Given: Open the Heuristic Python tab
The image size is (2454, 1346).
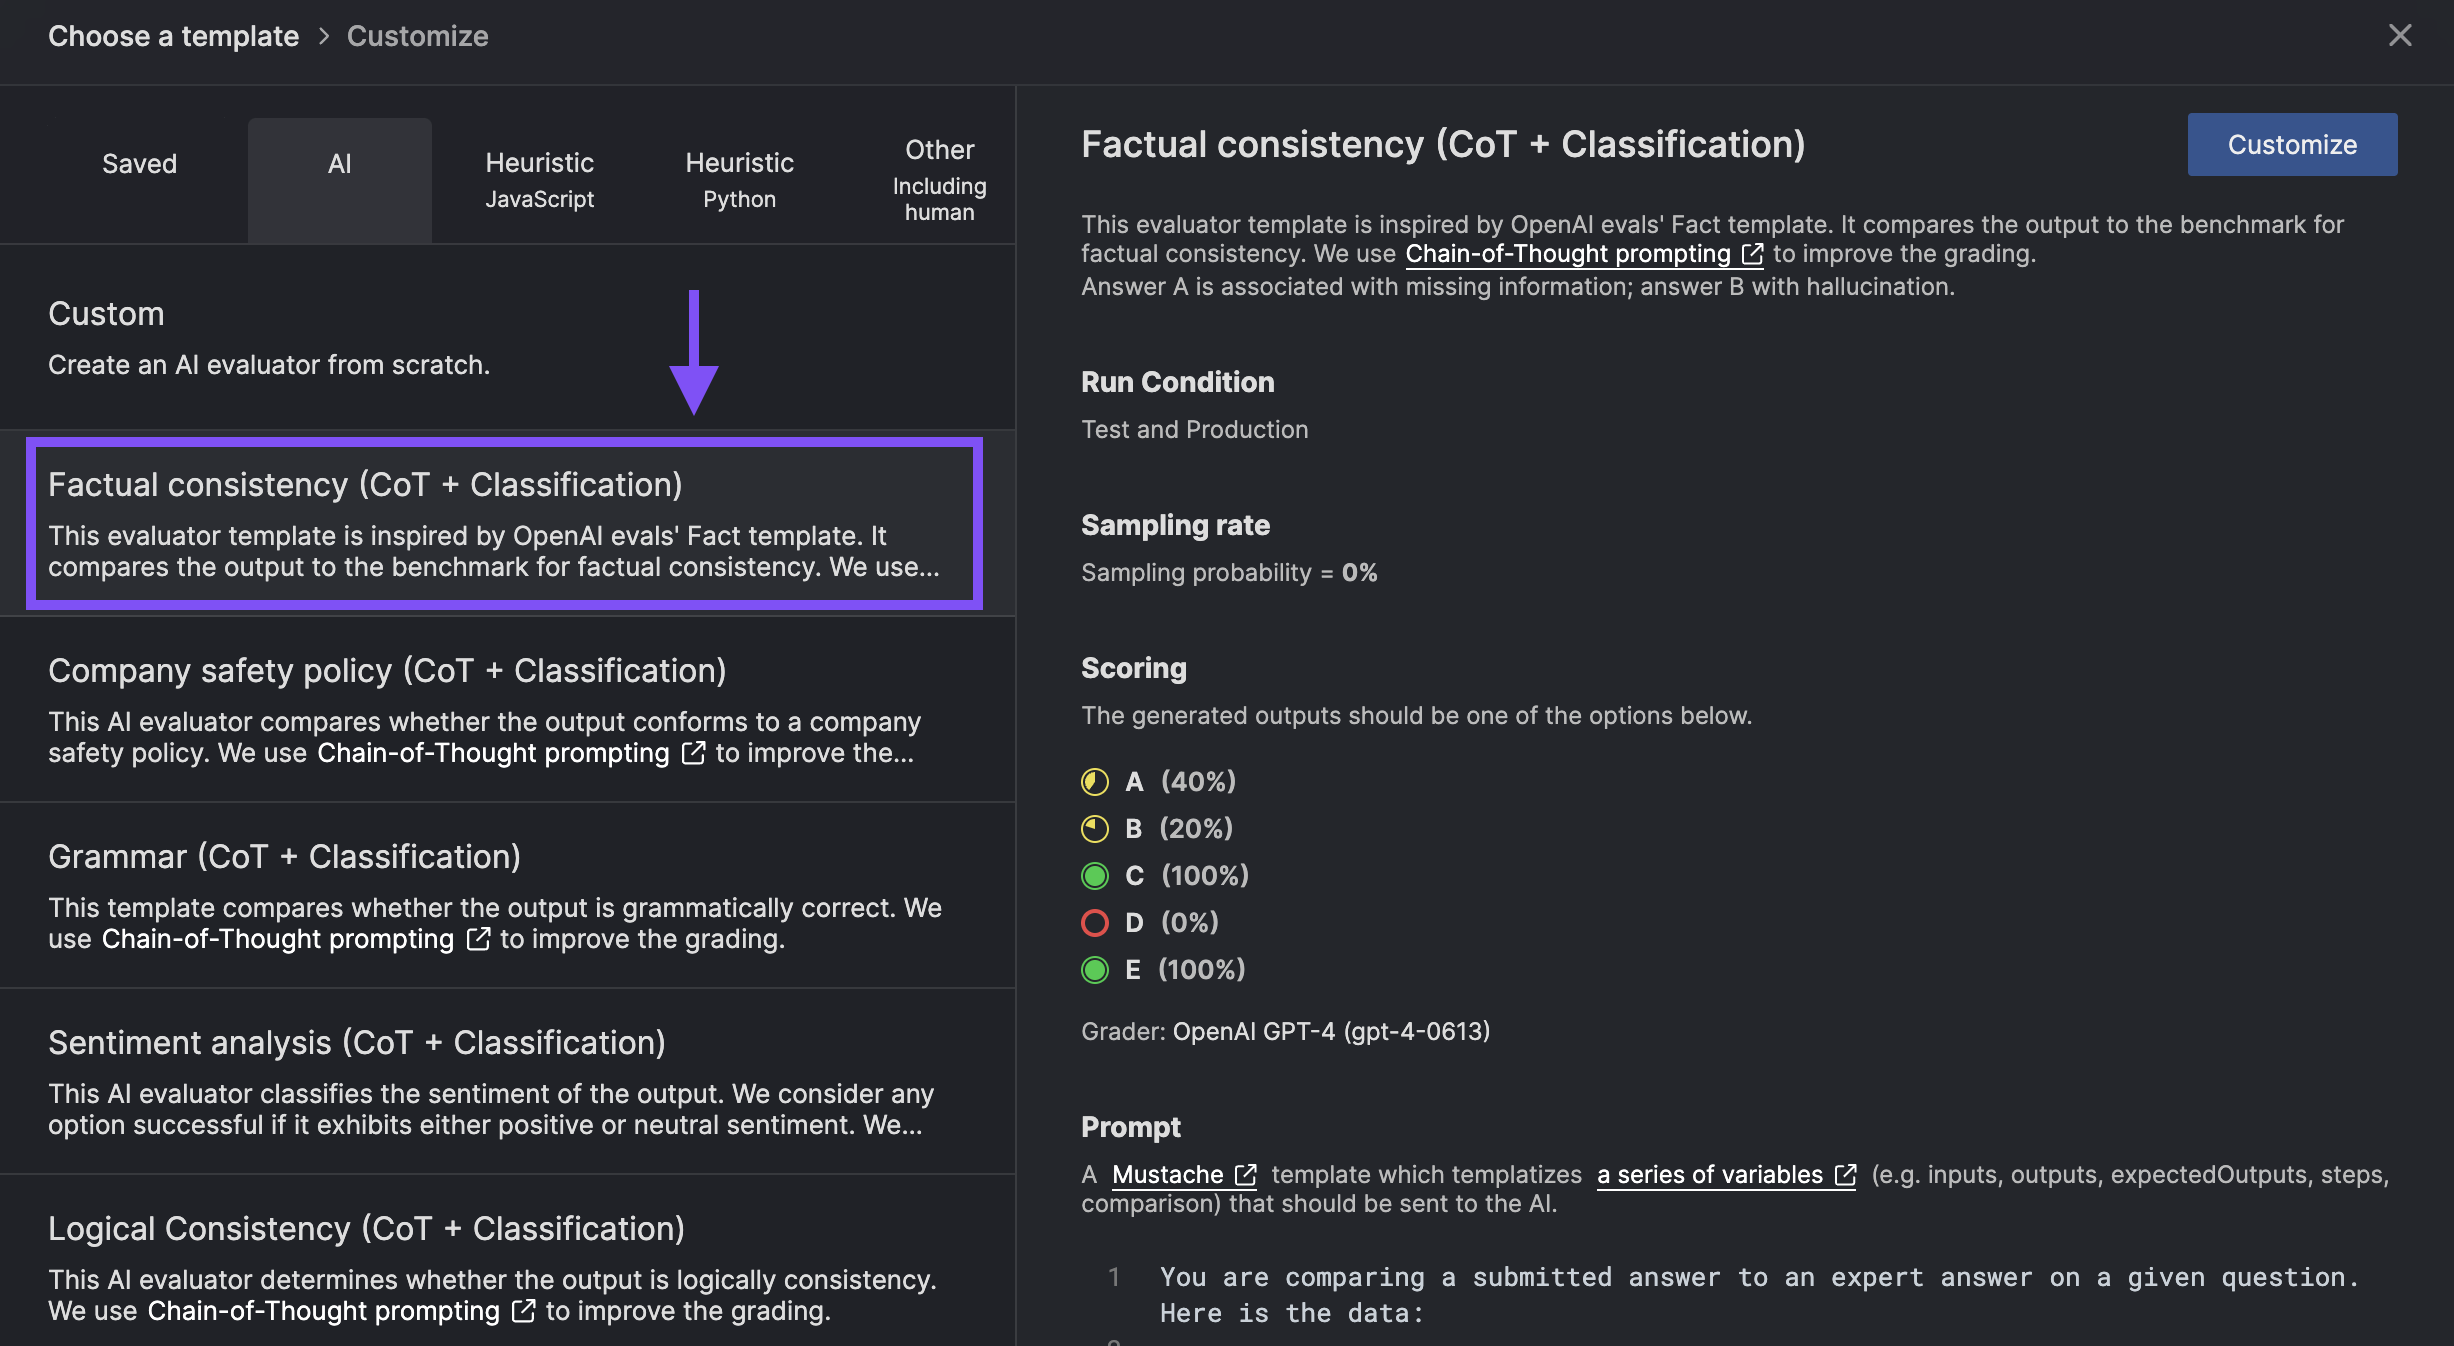Looking at the screenshot, I should coord(740,180).
